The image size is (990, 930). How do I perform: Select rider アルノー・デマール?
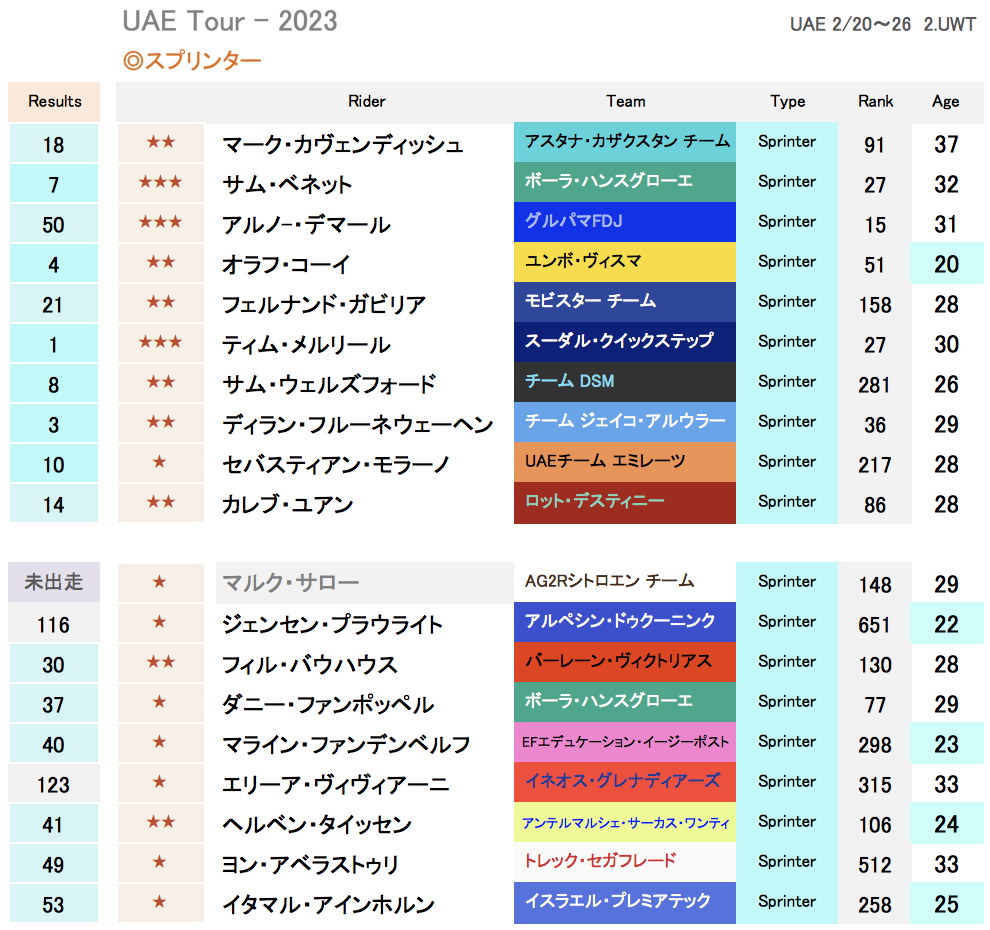click(x=306, y=225)
